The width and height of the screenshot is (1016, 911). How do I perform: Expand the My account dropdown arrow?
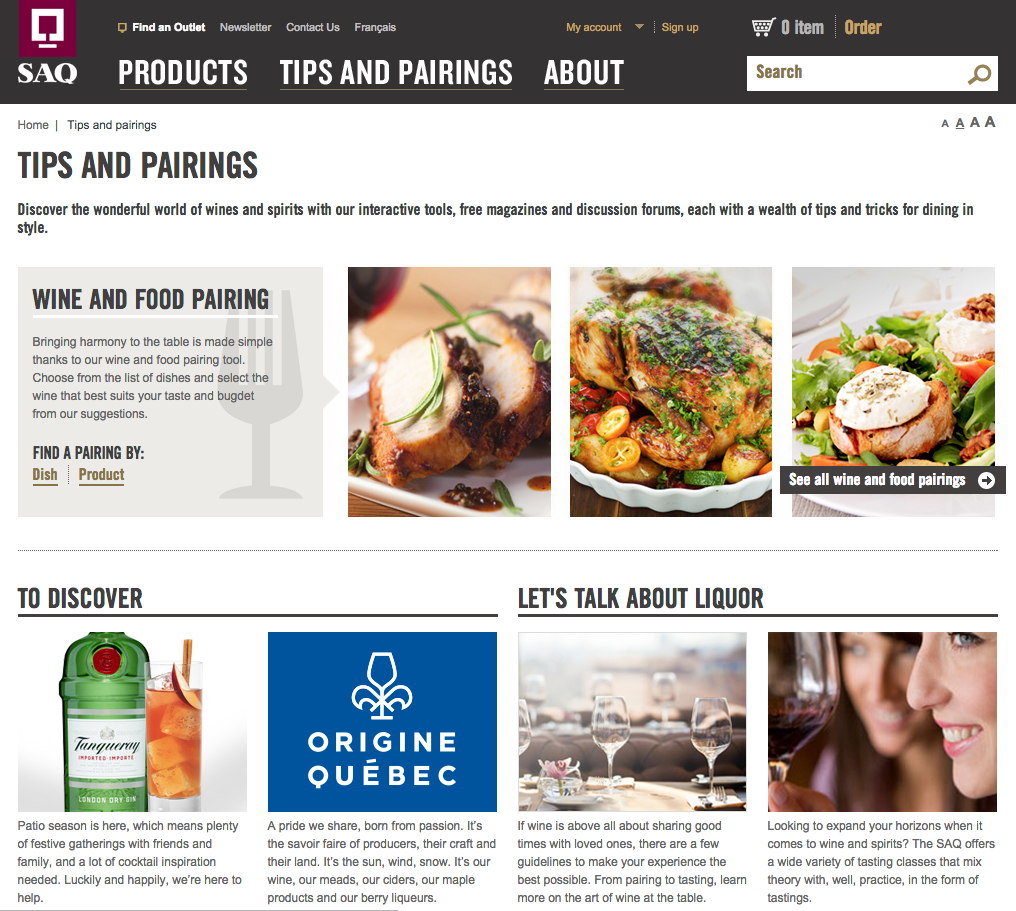(x=639, y=27)
